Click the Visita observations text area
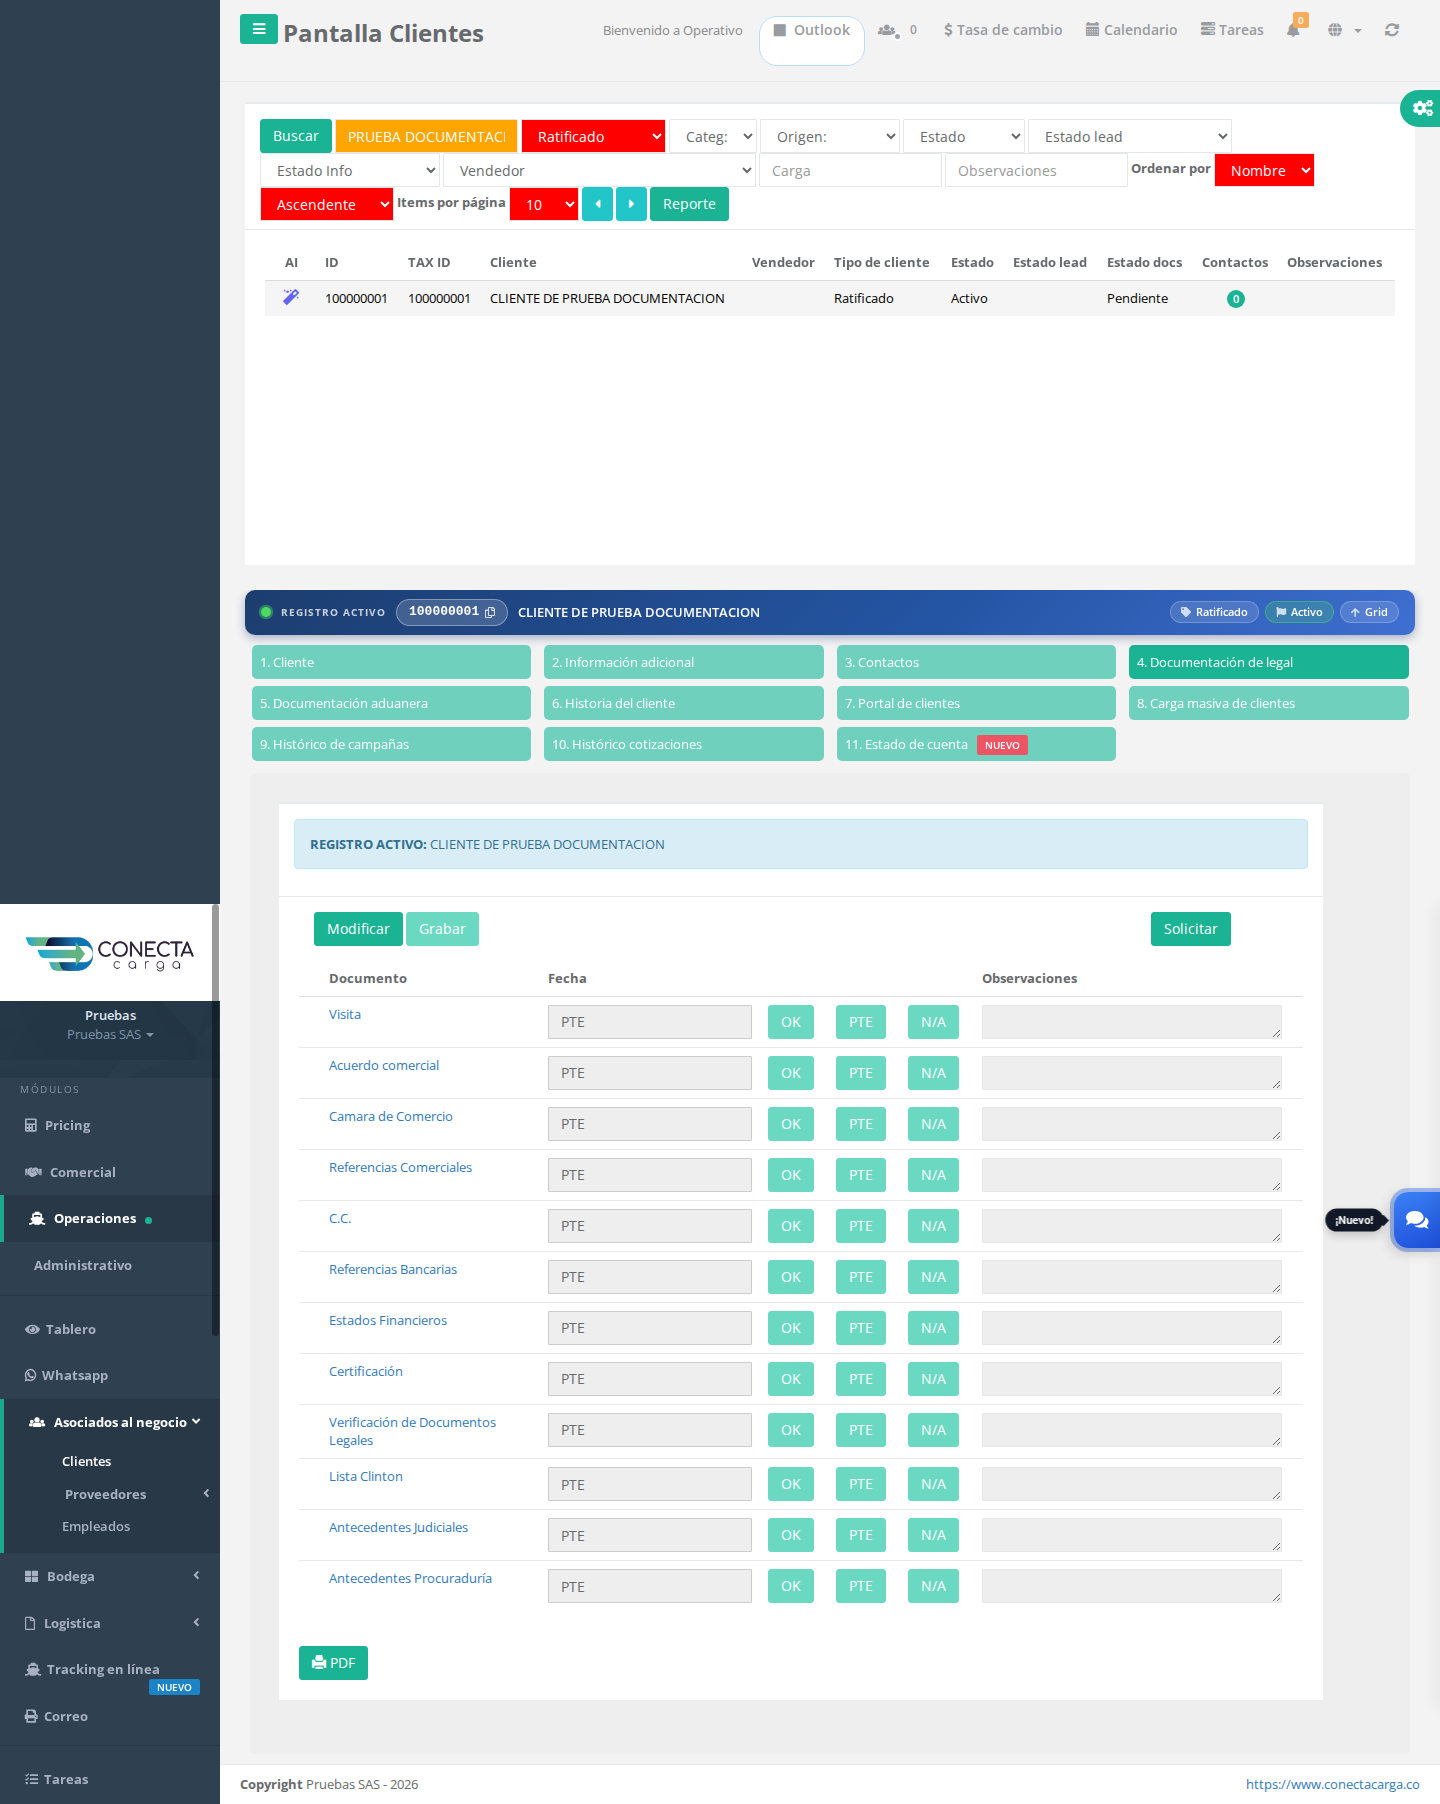1440x1804 pixels. (x=1132, y=1022)
